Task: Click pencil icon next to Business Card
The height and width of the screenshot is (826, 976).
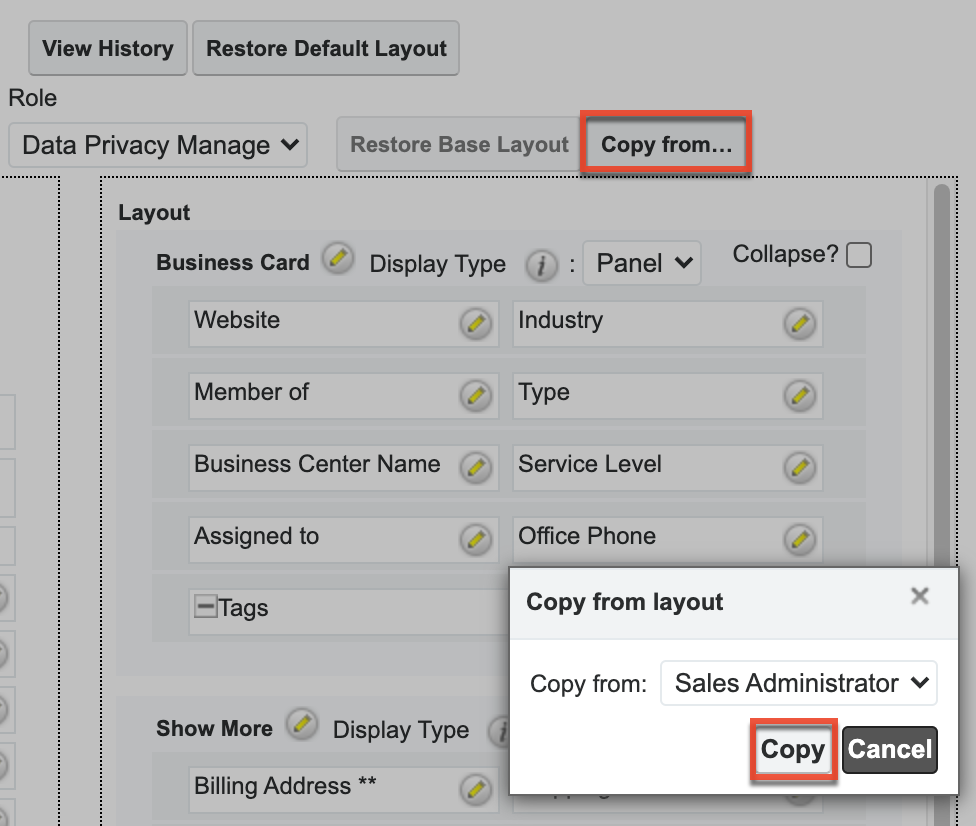Action: coord(339,260)
